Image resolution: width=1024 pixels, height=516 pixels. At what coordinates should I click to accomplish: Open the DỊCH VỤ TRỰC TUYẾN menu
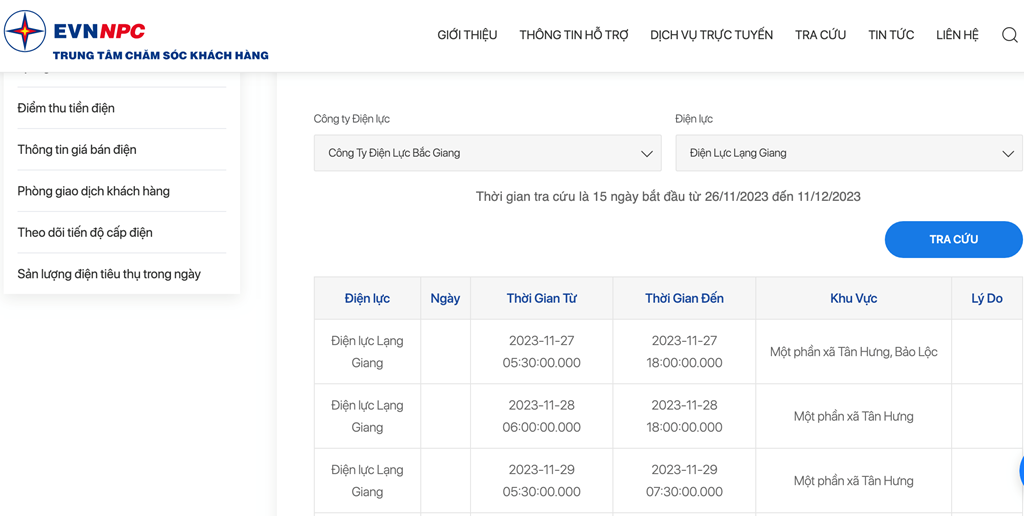tap(711, 35)
